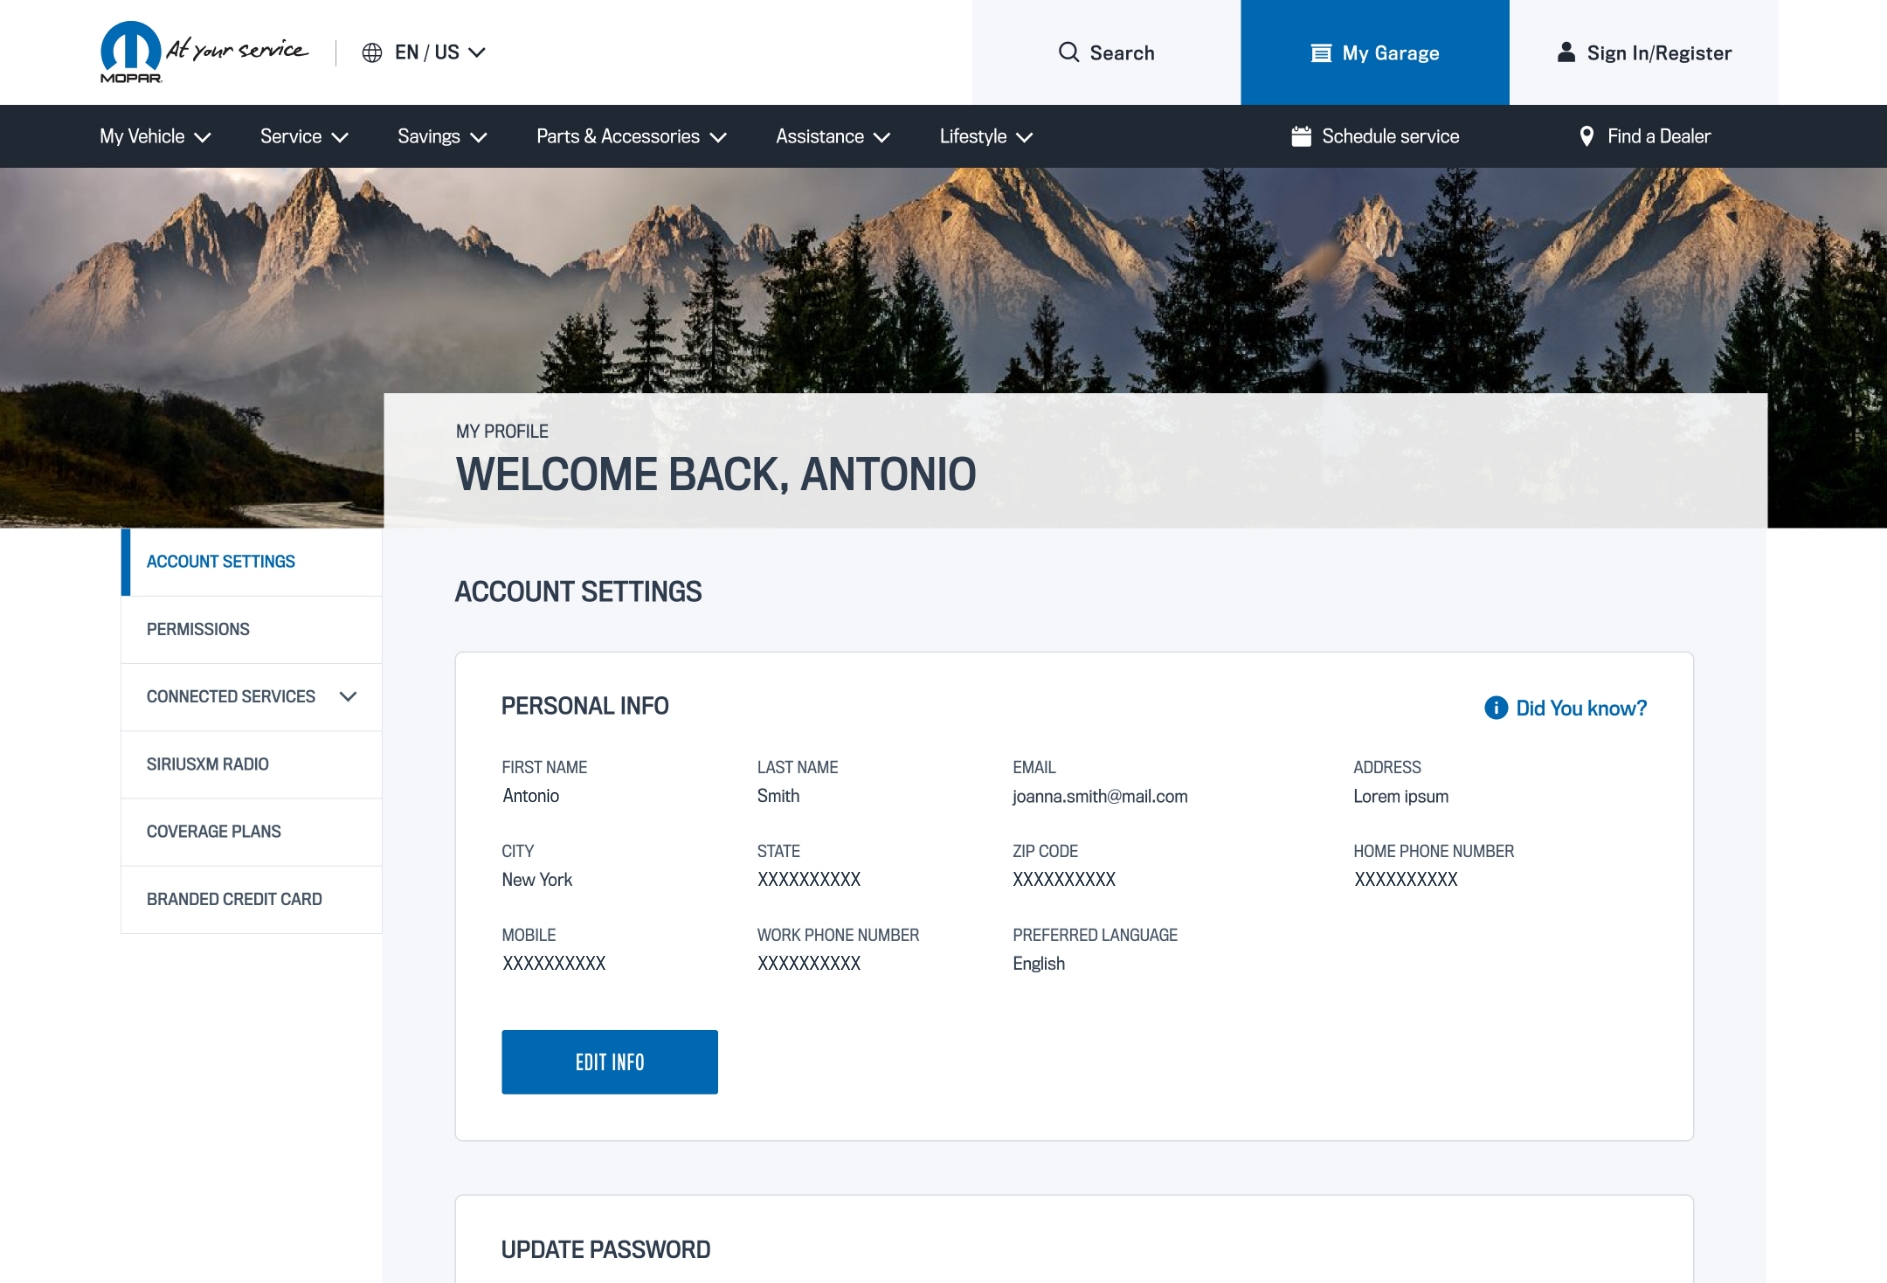Screen dimensions: 1887x1283
Task: Open the Savings dropdown menu
Action: pyautogui.click(x=442, y=137)
